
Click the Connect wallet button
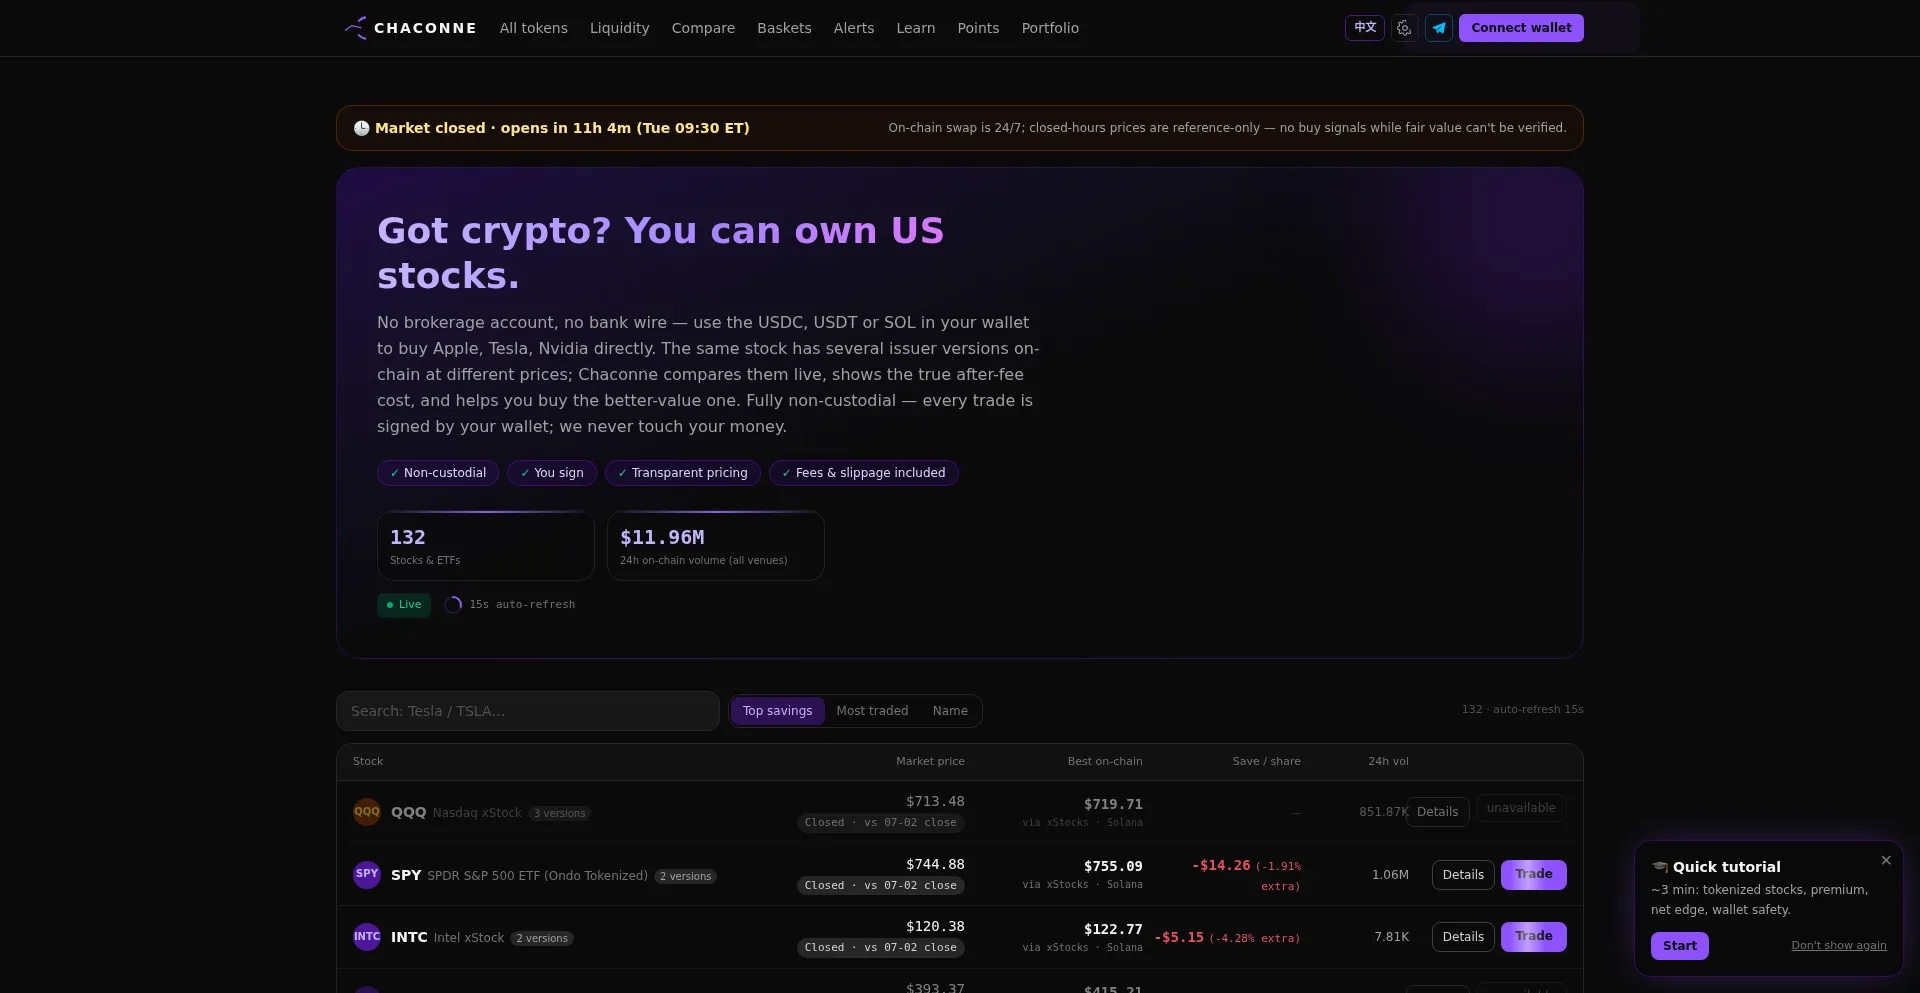[x=1521, y=28]
